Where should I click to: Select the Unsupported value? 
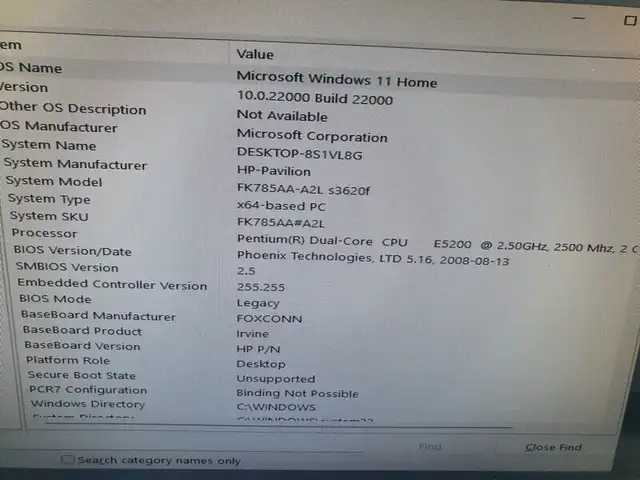[x=276, y=379]
